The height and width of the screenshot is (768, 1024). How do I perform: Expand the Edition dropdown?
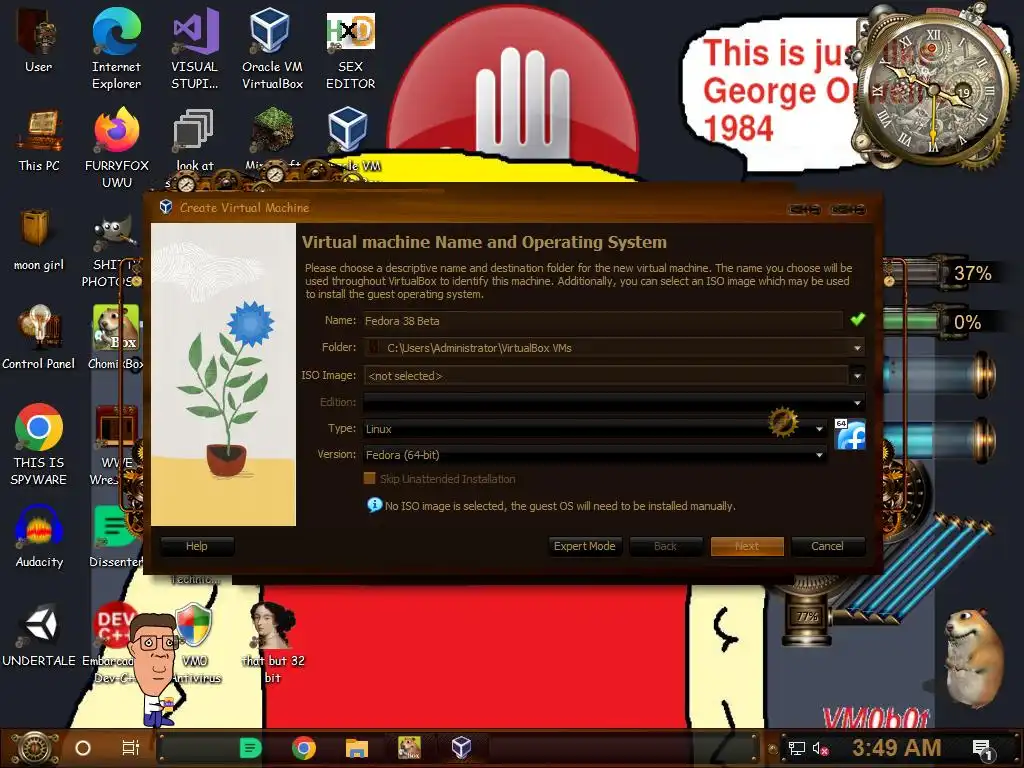pos(857,402)
